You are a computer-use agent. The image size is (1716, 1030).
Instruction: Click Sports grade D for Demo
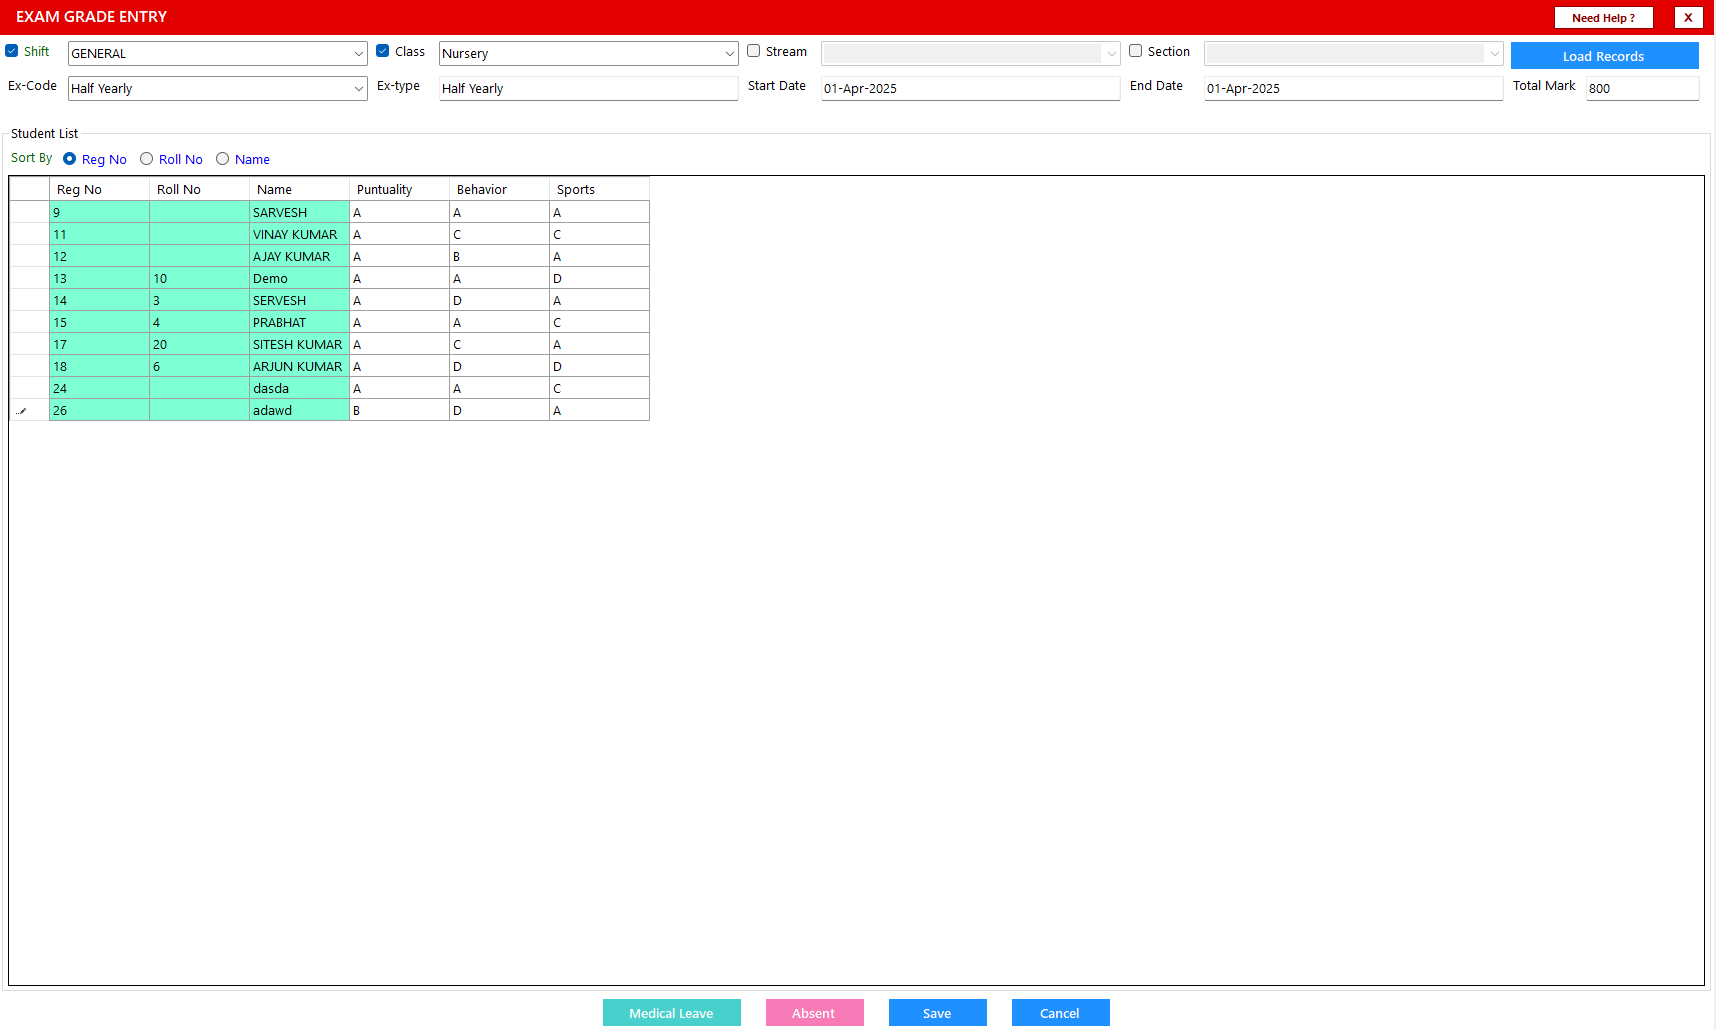pyautogui.click(x=600, y=278)
